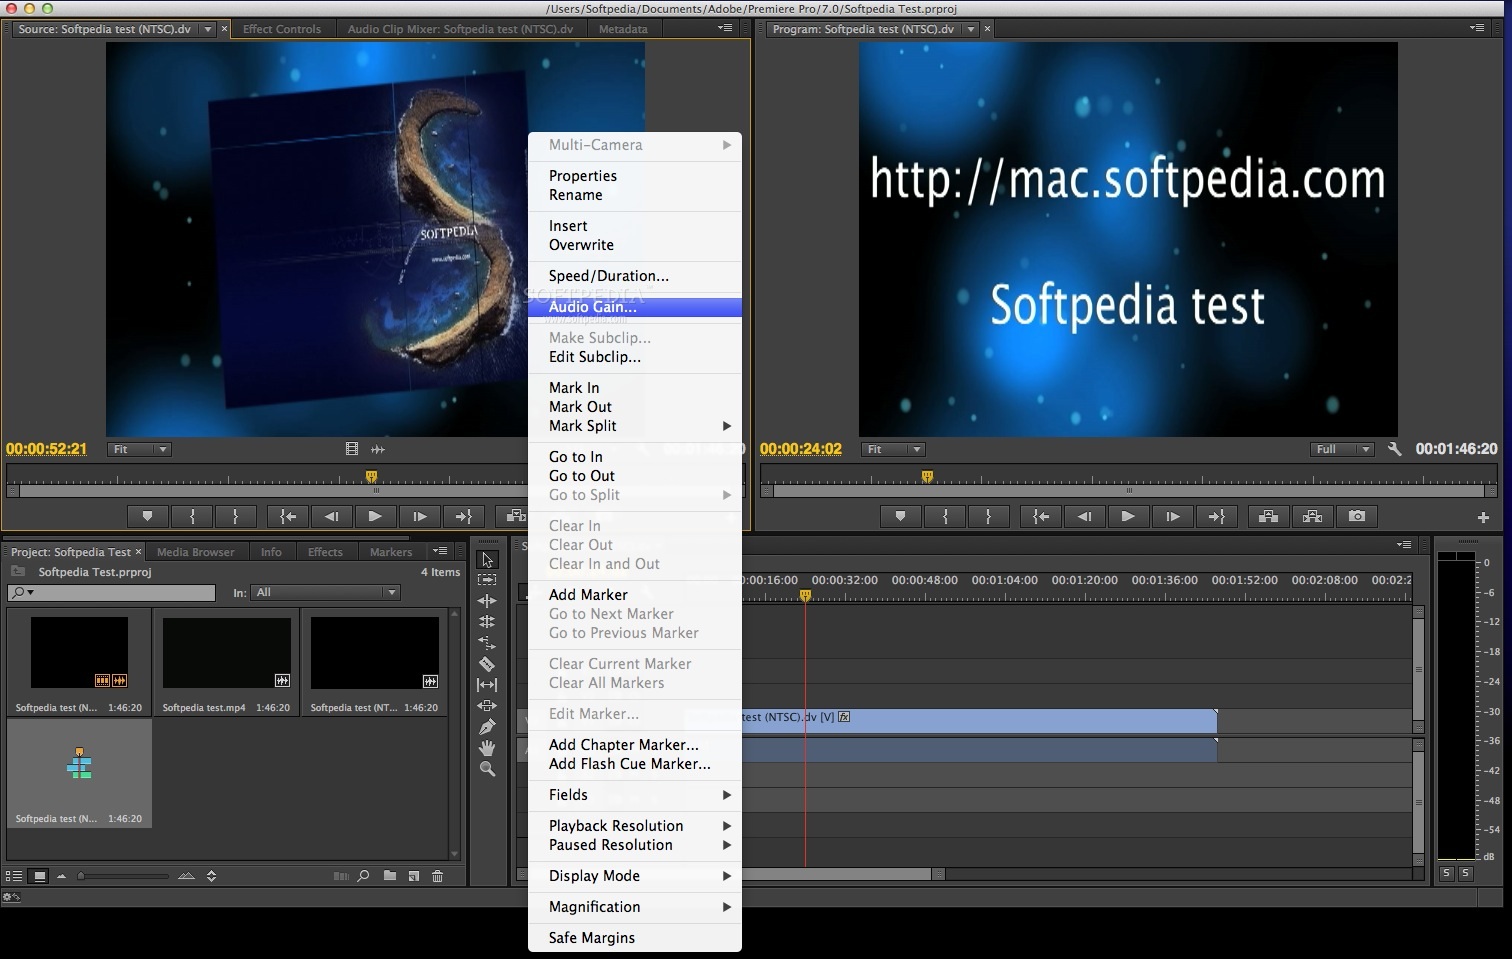Click the Source monitor playhead marker
This screenshot has width=1512, height=959.
tap(372, 477)
